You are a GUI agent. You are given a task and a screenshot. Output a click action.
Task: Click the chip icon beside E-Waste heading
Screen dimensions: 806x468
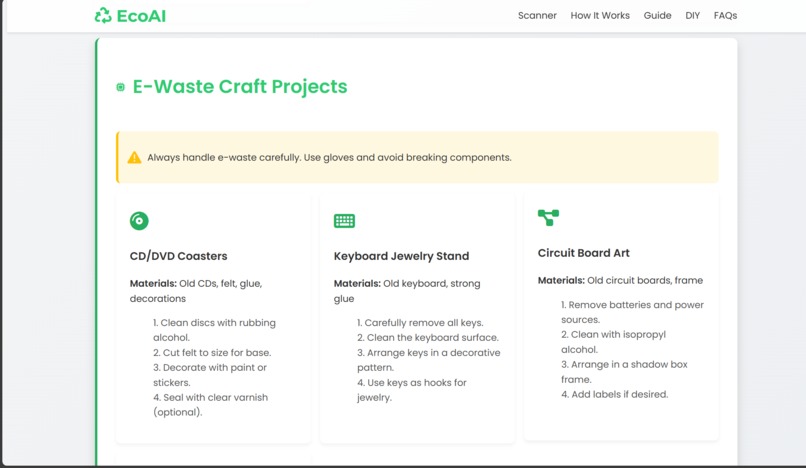point(120,87)
